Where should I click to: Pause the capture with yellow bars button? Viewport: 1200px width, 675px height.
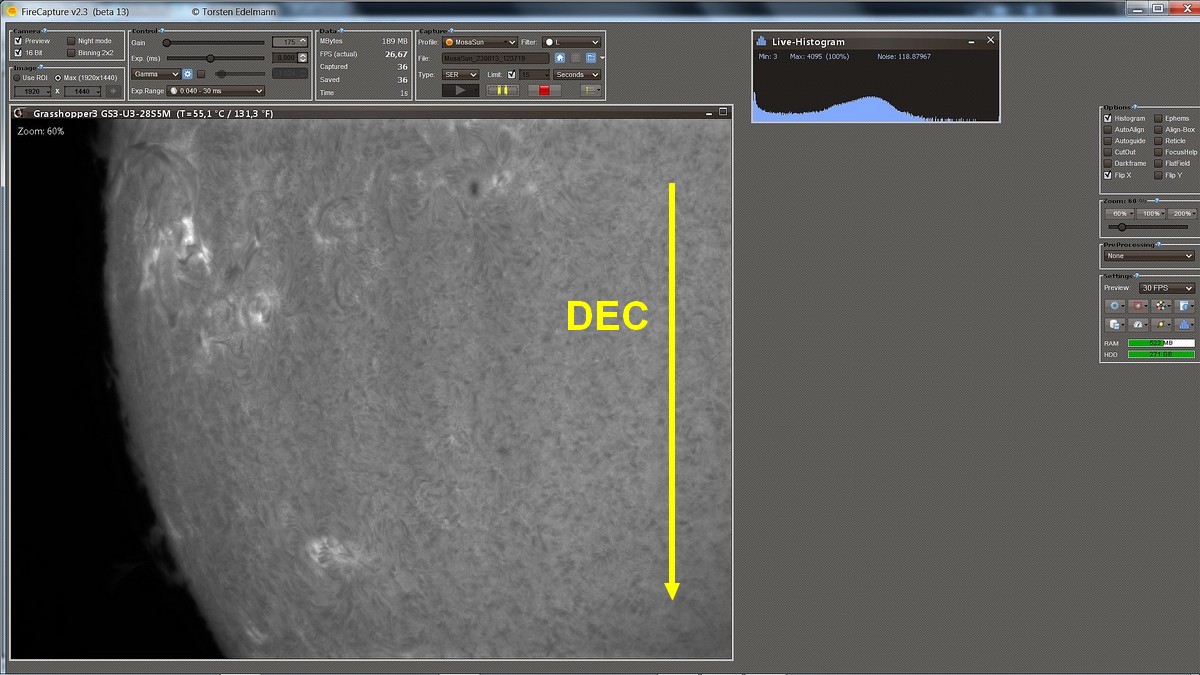503,90
